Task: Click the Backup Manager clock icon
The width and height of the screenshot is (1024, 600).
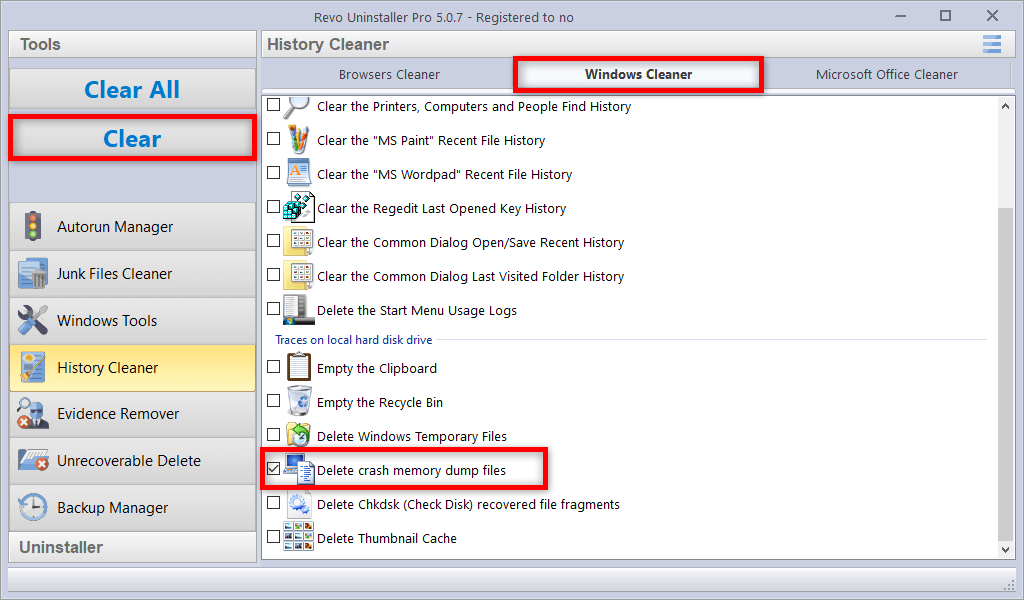Action: 33,507
